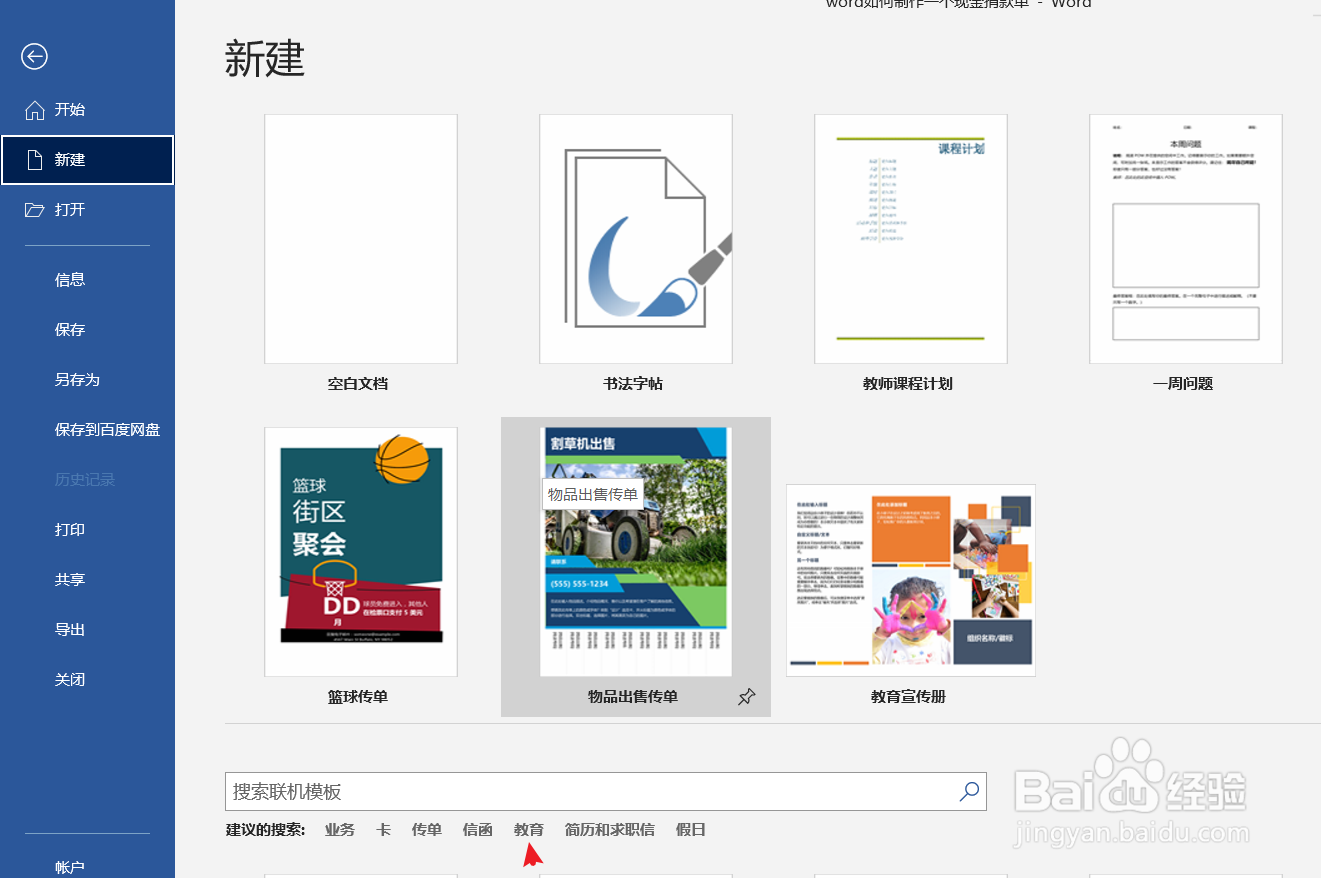Image resolution: width=1321 pixels, height=878 pixels.
Task: Search templates using 业务 suggested keyword
Action: (x=339, y=829)
